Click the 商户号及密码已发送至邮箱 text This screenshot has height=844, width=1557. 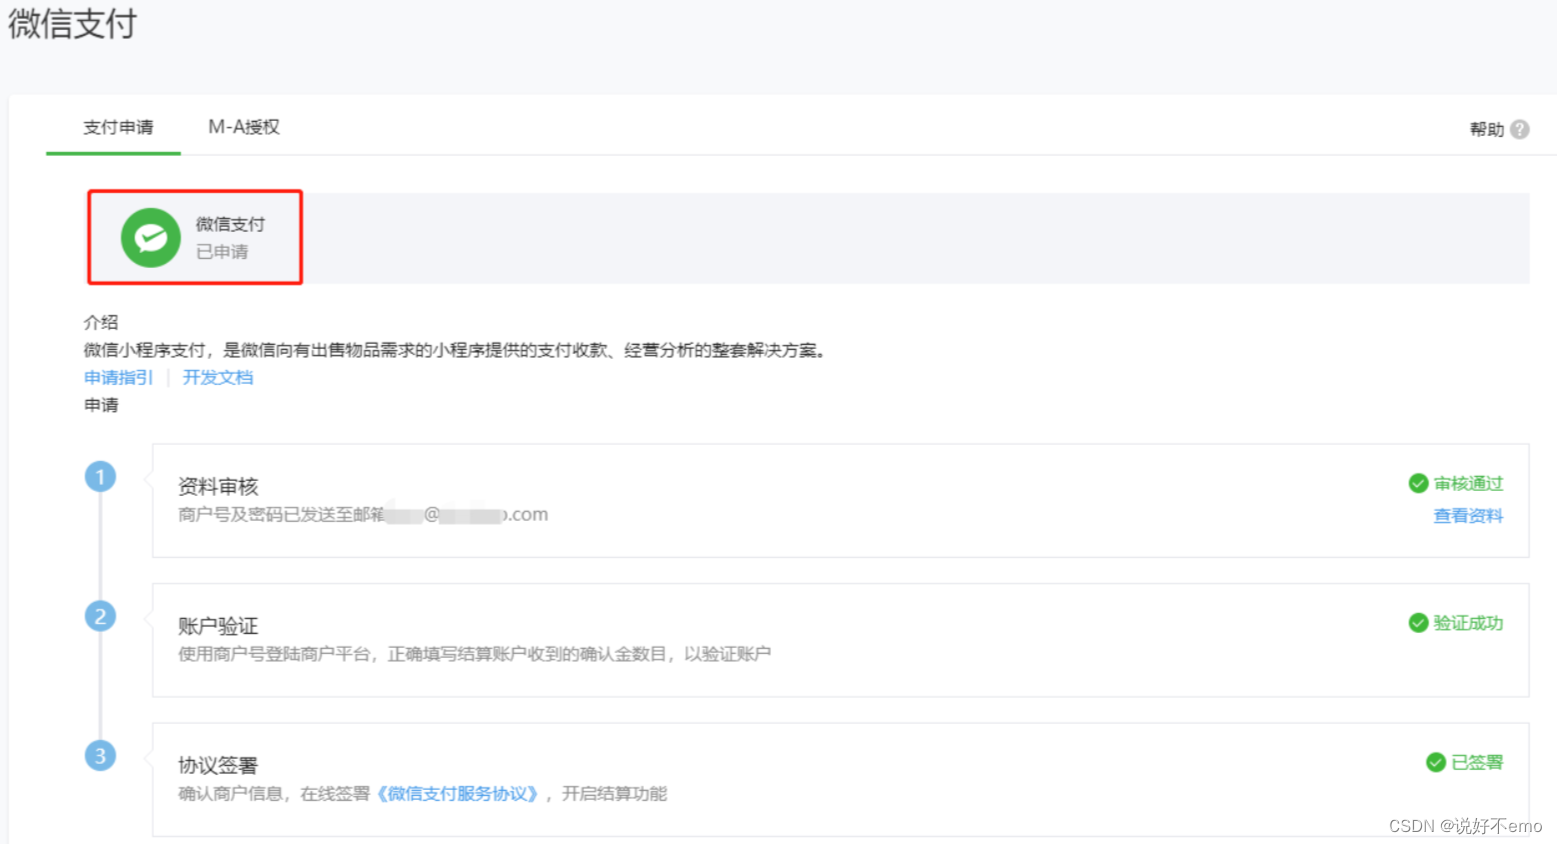click(281, 514)
